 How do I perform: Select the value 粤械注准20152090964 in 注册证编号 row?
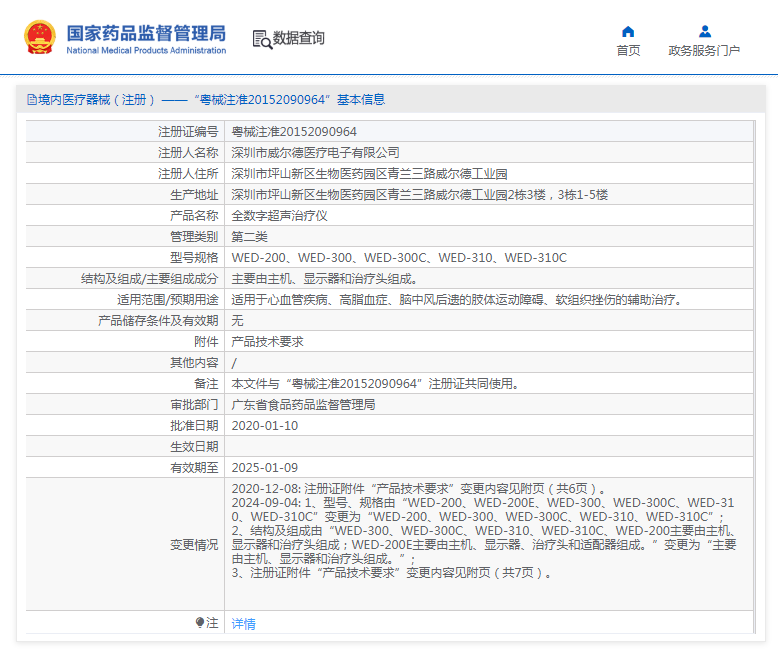tap(294, 131)
